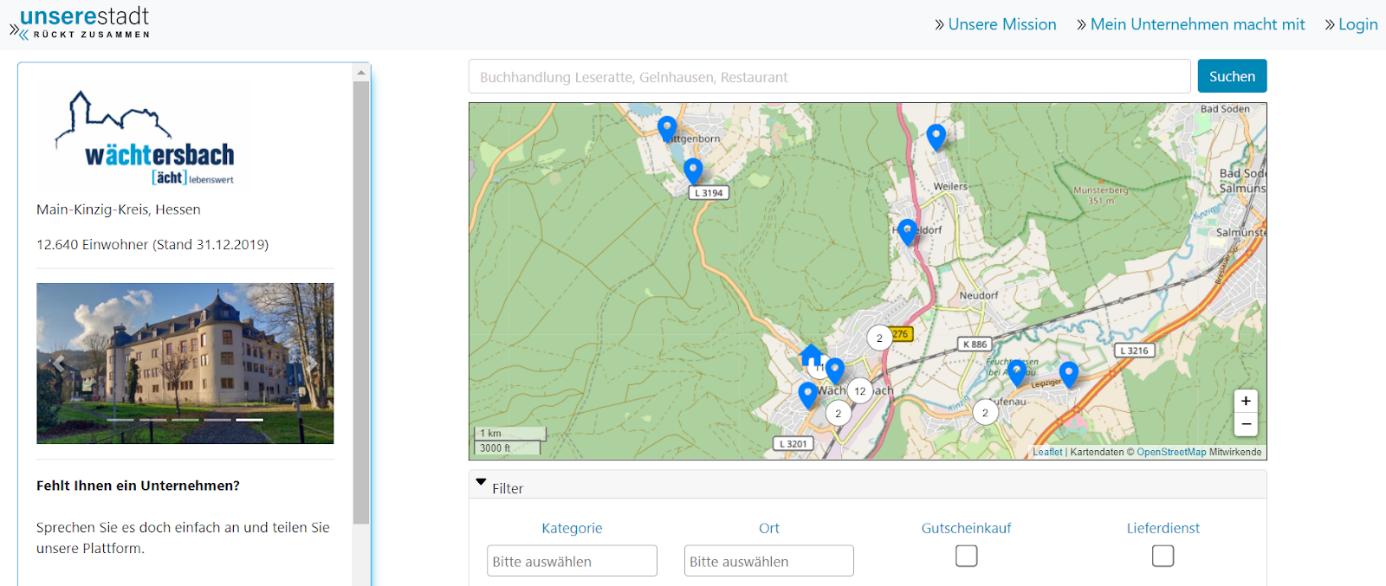Viewport: 1386px width, 586px height.
Task: Click the map marker north of Weilers
Action: [x=936, y=137]
